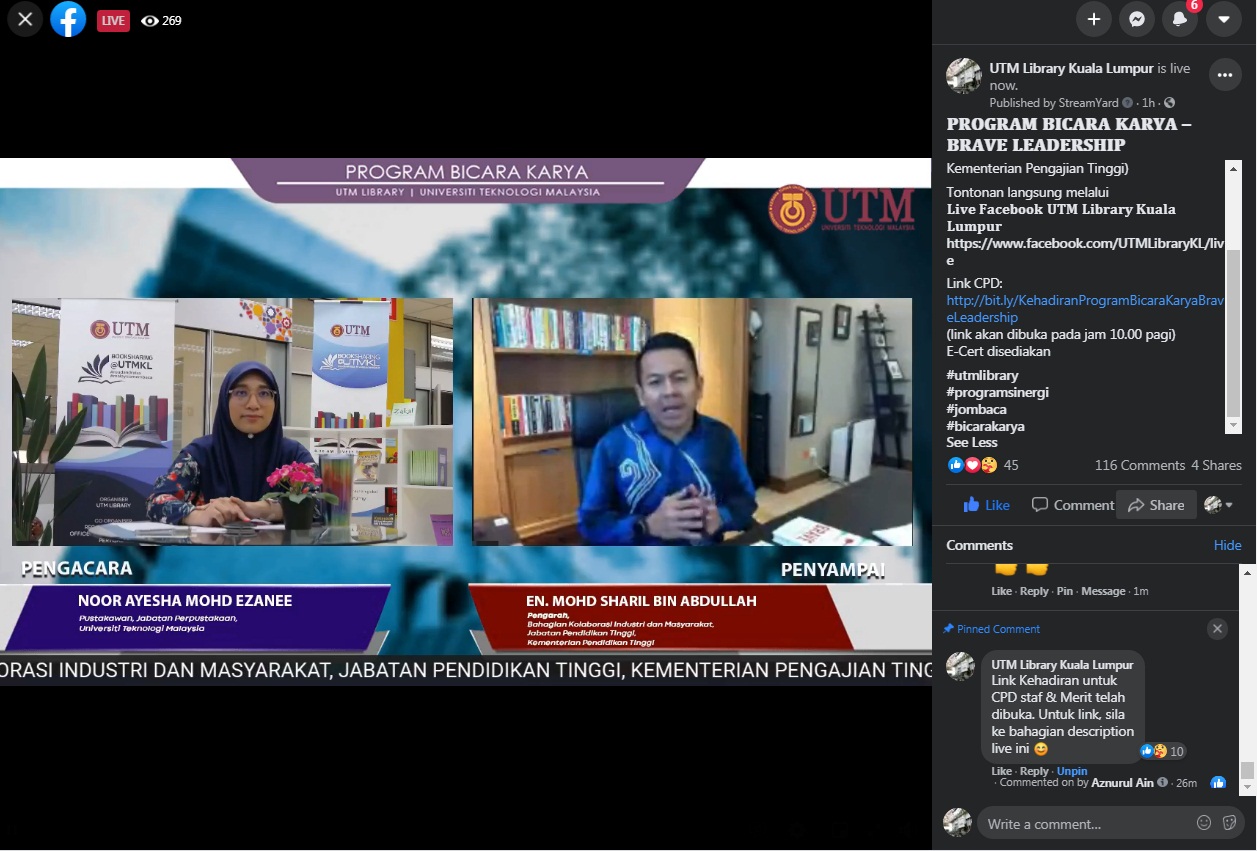
Task: Open pinned comment author's profile picture
Action: [x=960, y=666]
